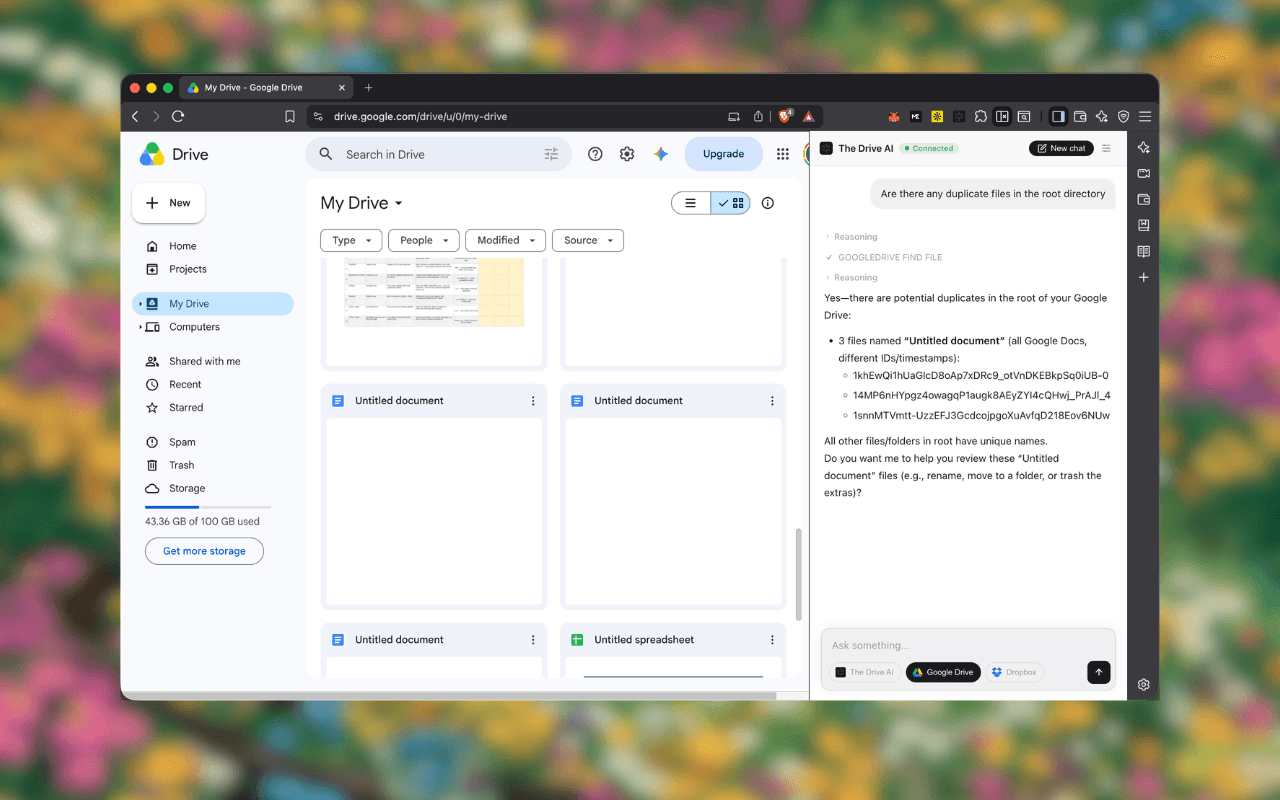Viewport: 1280px width, 800px height.
Task: Open the browser extensions puzzle icon
Action: [981, 116]
